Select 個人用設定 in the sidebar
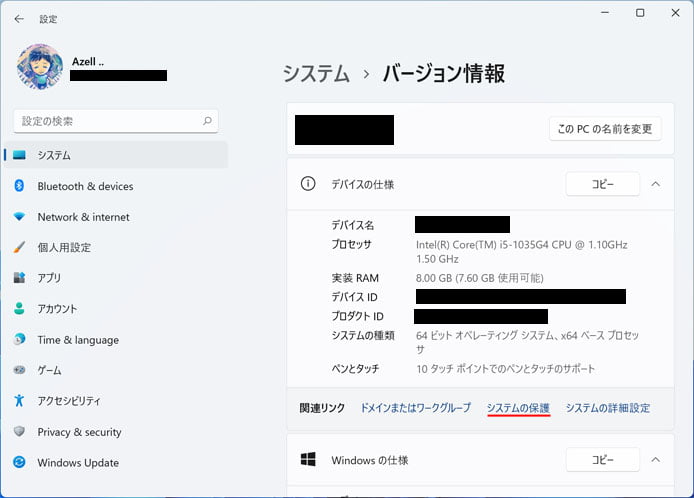Viewport: 694px width, 498px height. tap(64, 247)
